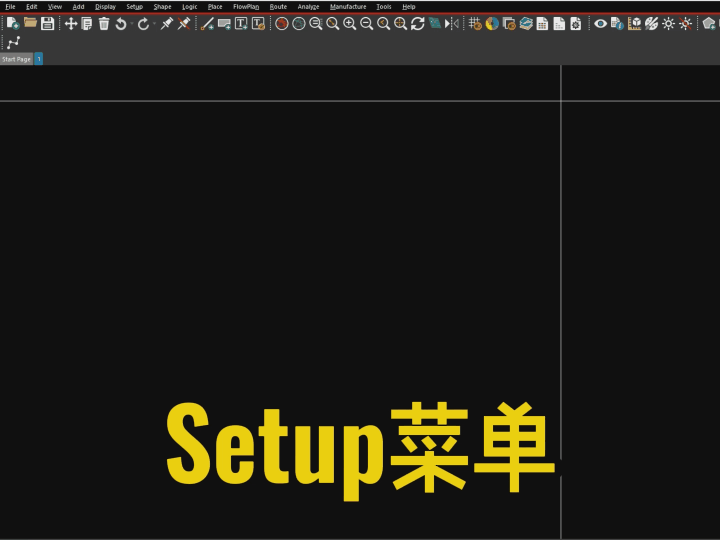
Task: Expand the Undo history dropdown arrow
Action: pyautogui.click(x=131, y=24)
